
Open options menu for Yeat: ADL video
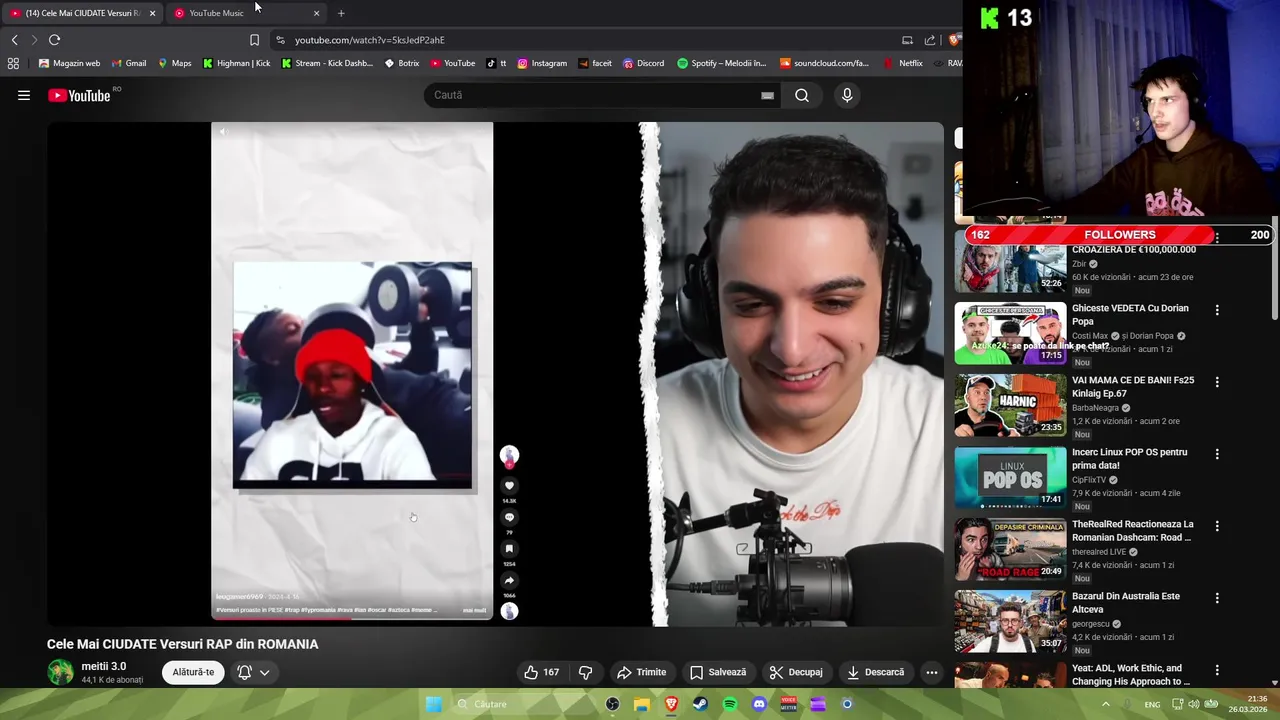1217,670
